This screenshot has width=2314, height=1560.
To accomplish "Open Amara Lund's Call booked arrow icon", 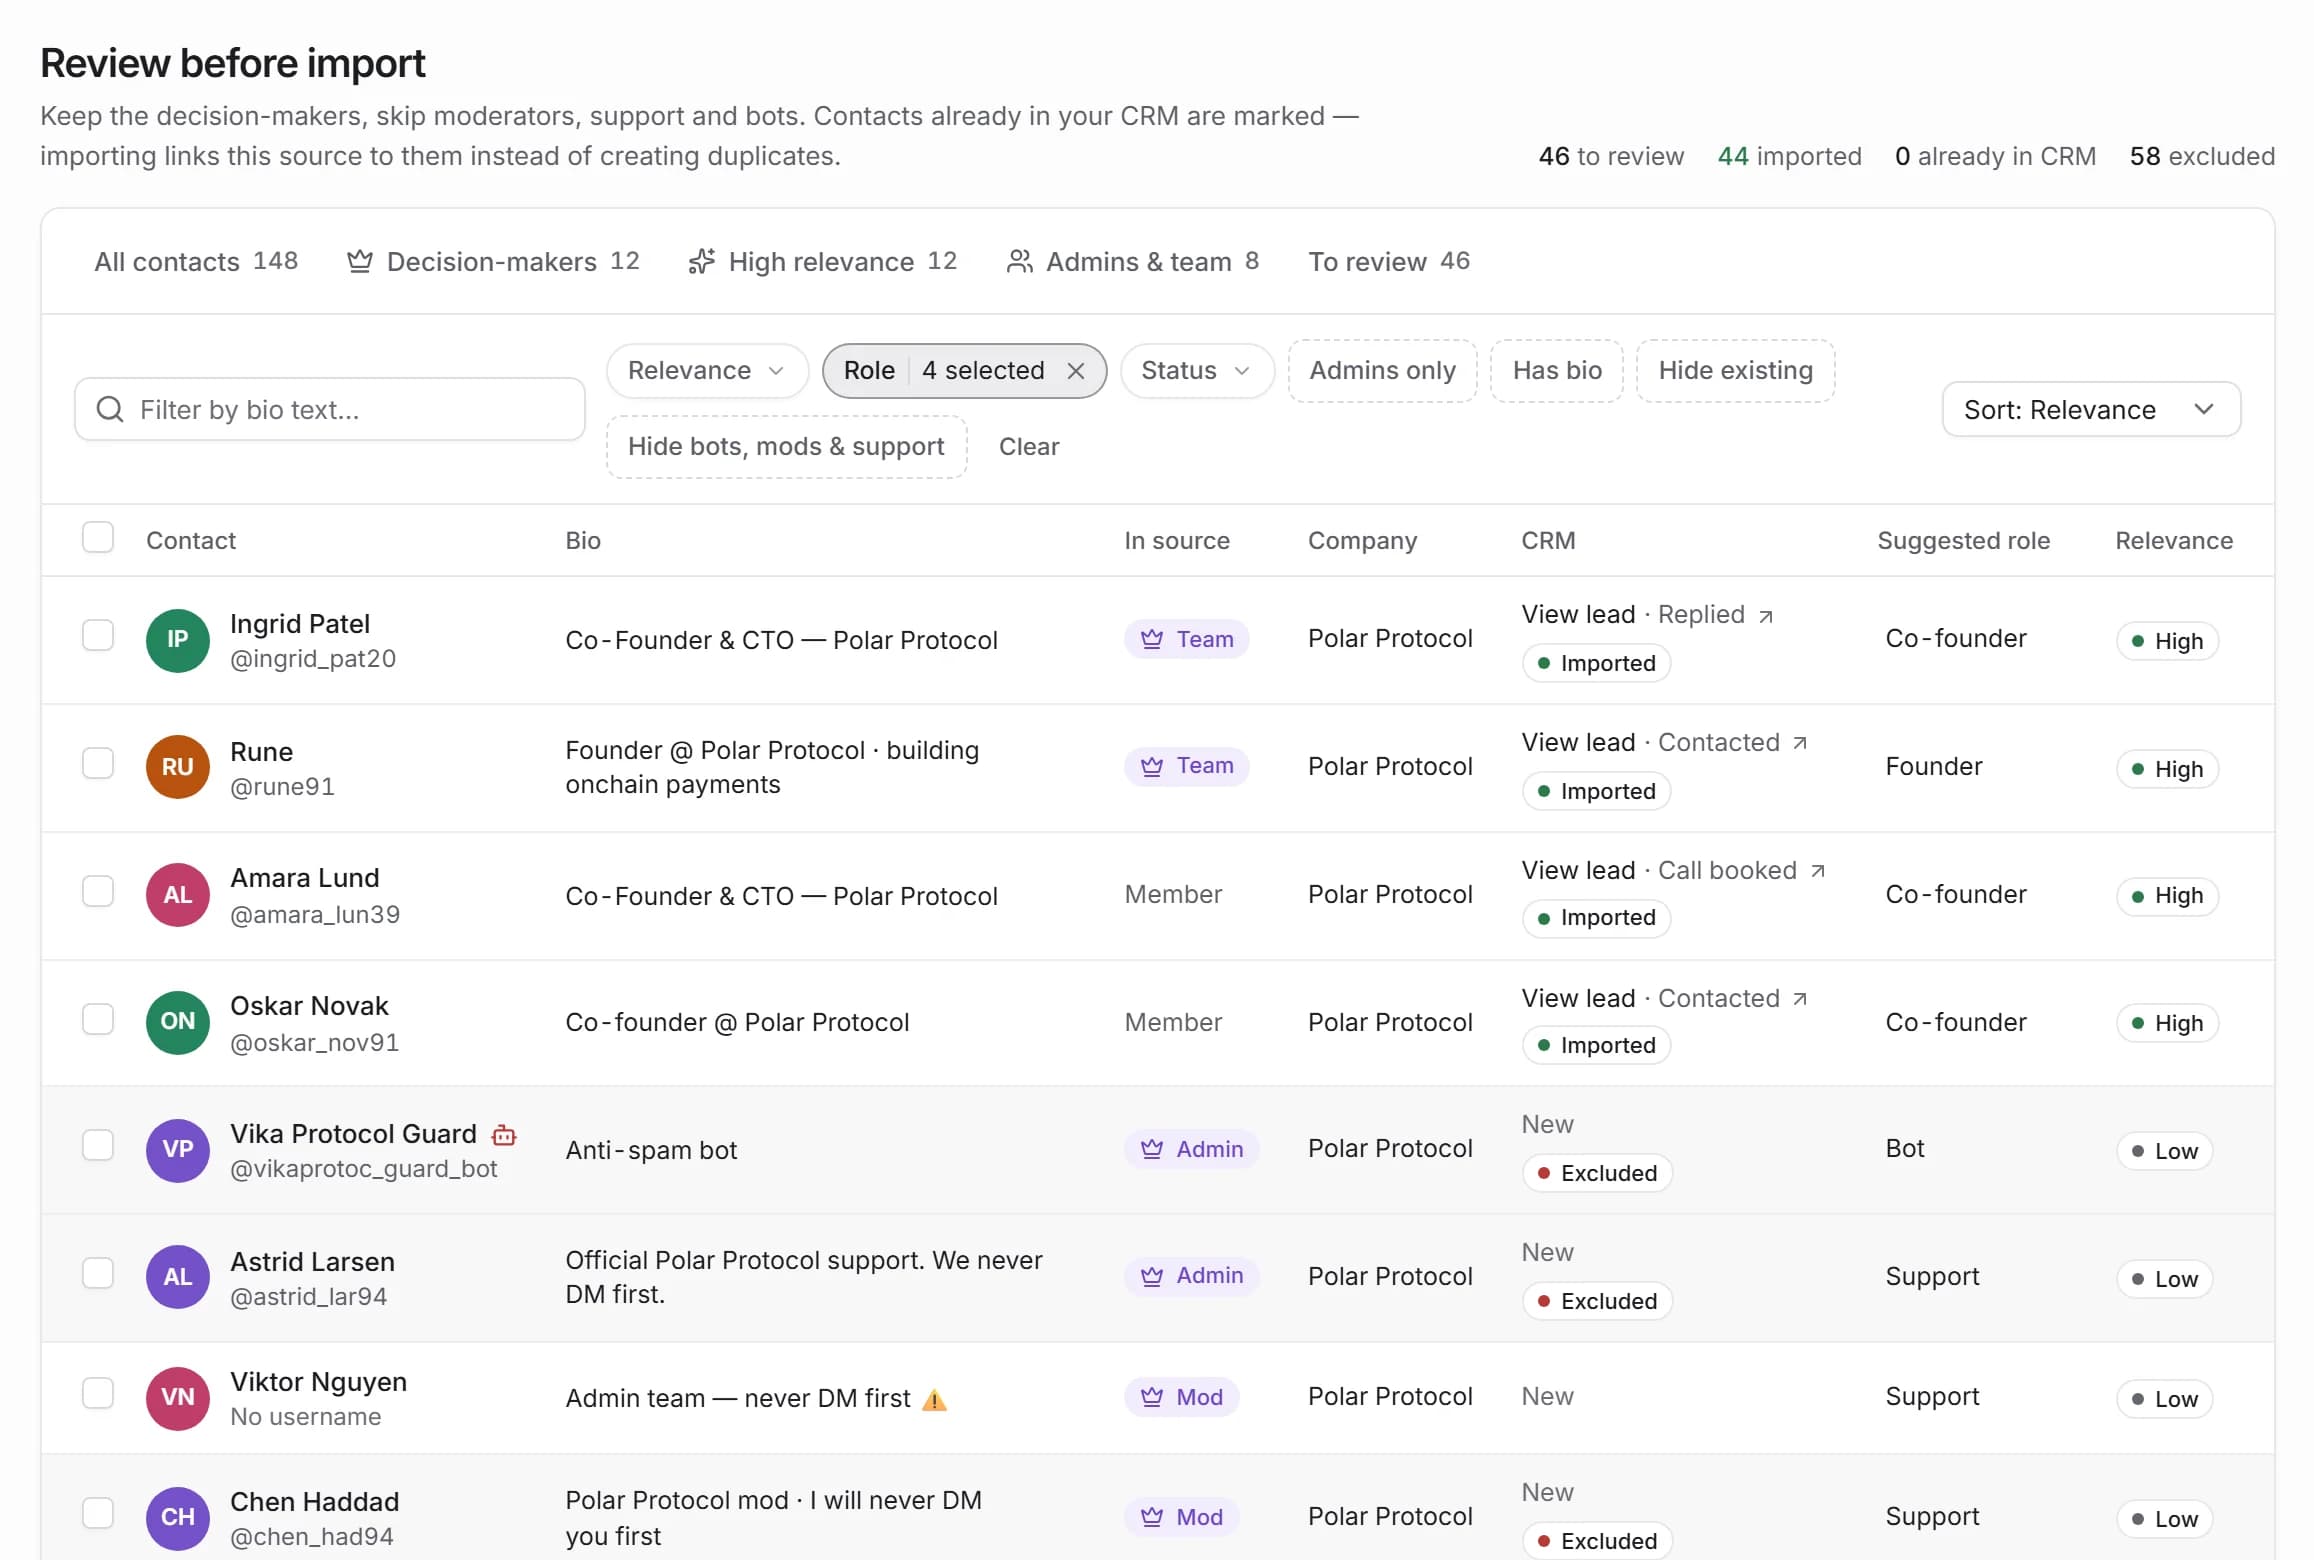I will [1818, 871].
